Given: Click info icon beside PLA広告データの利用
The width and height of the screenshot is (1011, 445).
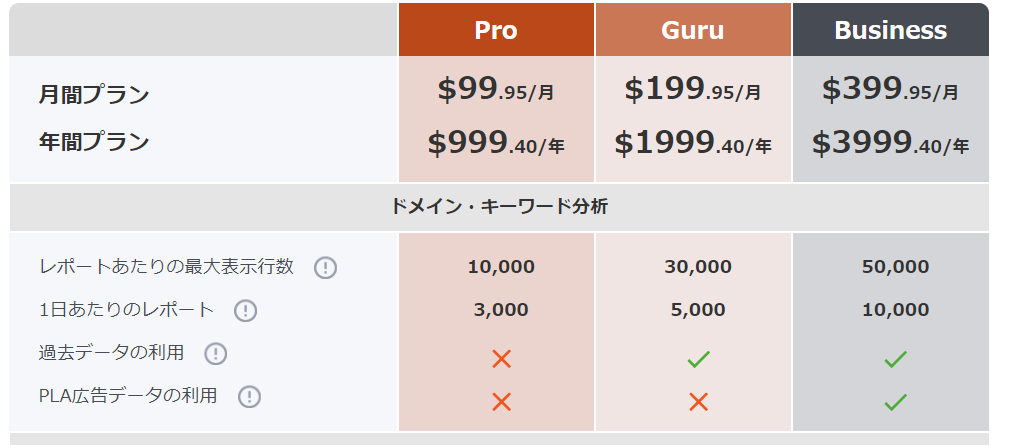Looking at the screenshot, I should (x=249, y=397).
